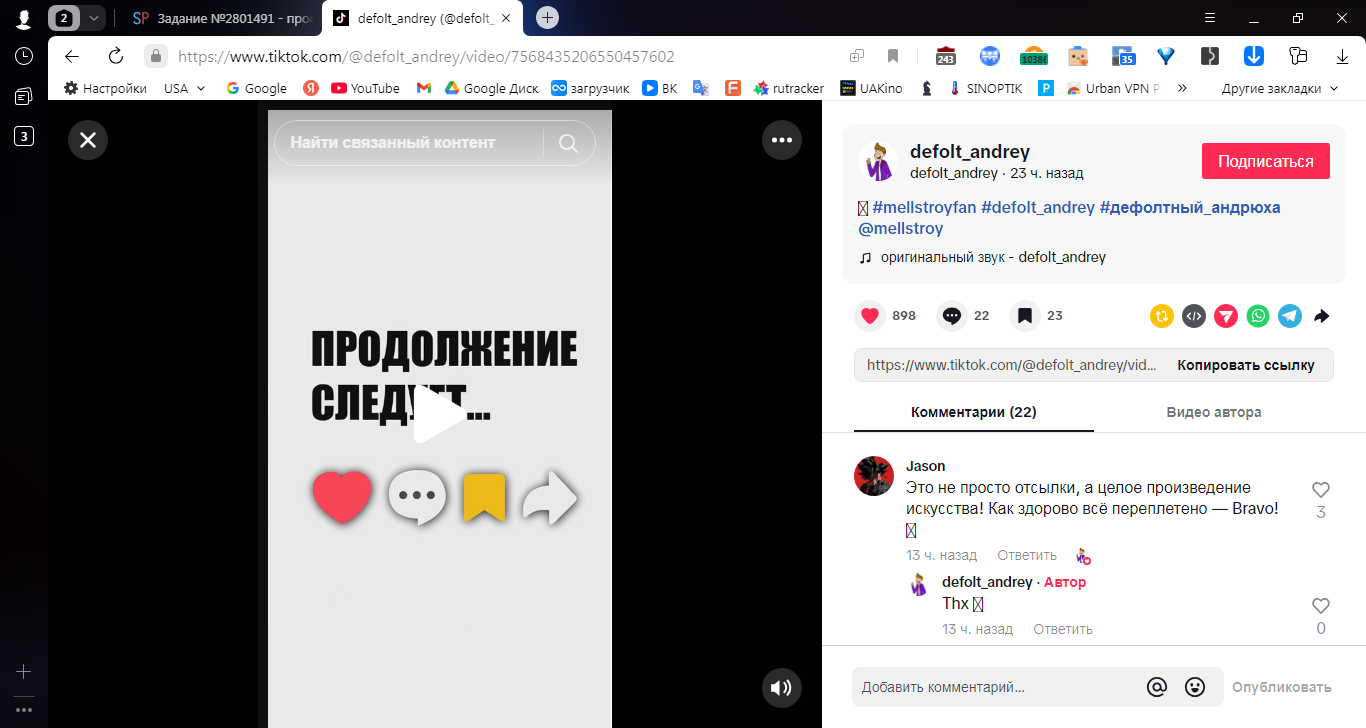Click the yellow repost icon
The width and height of the screenshot is (1366, 728).
coord(1162,316)
